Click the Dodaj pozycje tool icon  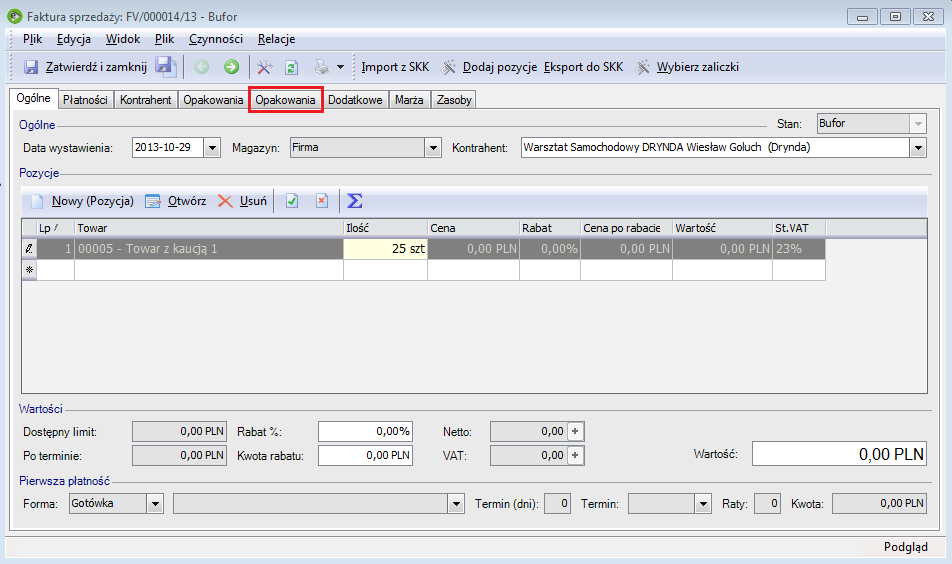449,67
